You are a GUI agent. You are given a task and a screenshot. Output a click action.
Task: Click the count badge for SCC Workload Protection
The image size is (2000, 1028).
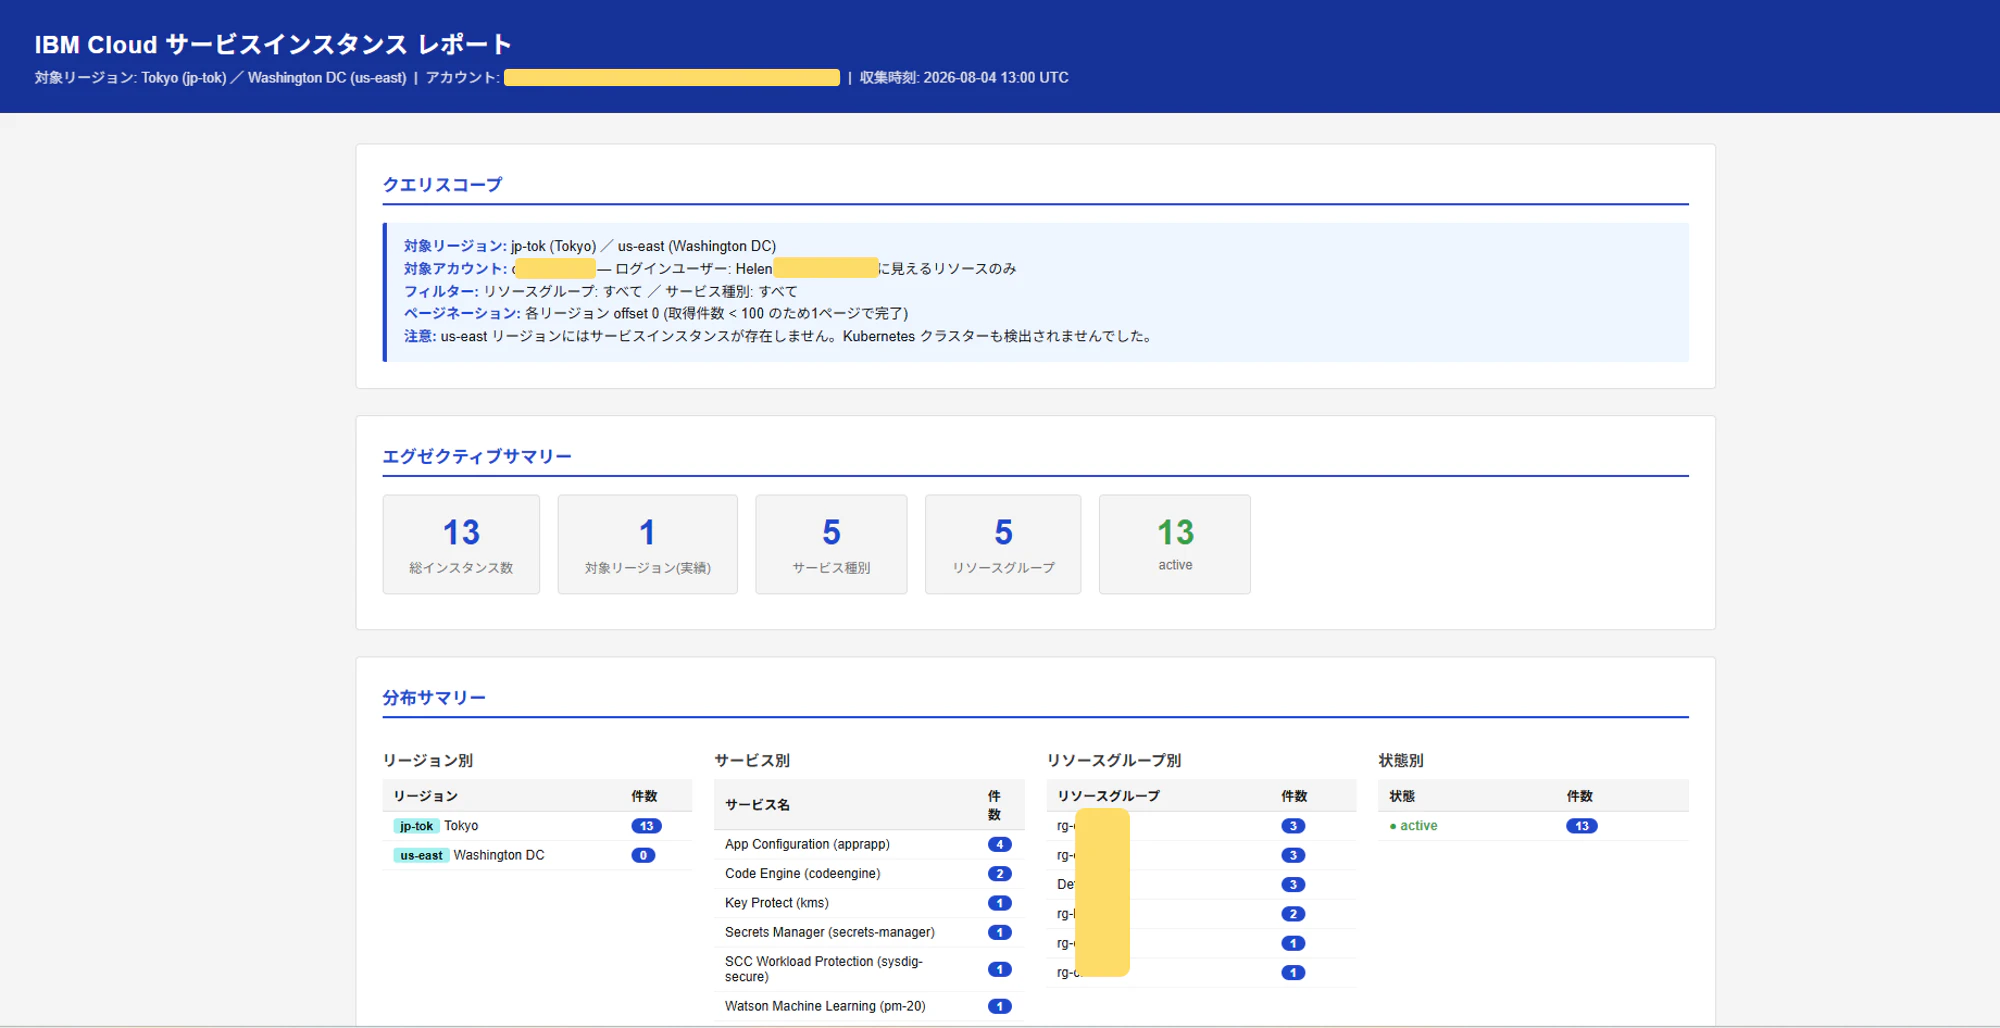pos(999,969)
